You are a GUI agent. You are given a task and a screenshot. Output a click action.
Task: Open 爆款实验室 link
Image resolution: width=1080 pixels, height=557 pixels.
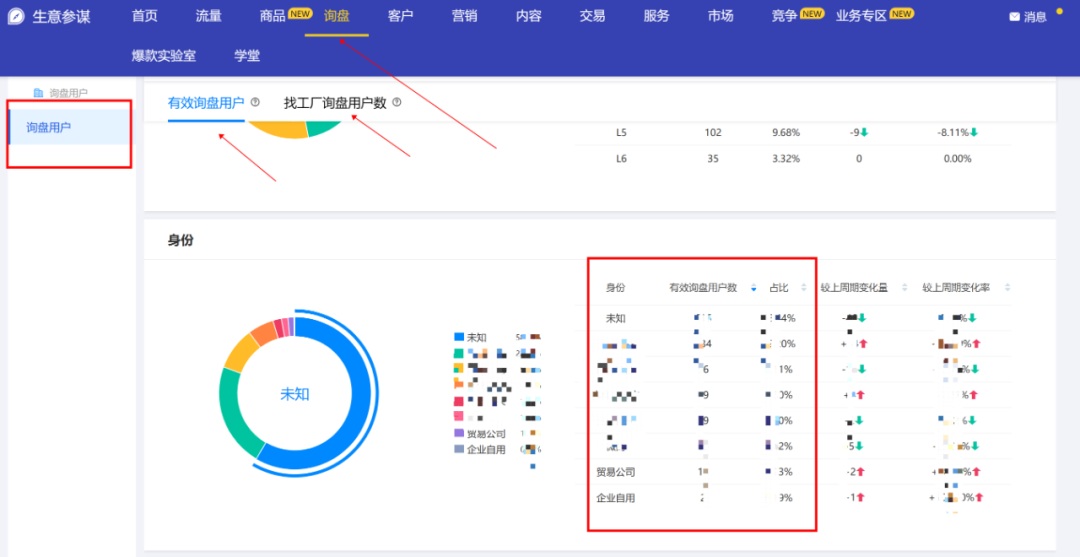(164, 56)
